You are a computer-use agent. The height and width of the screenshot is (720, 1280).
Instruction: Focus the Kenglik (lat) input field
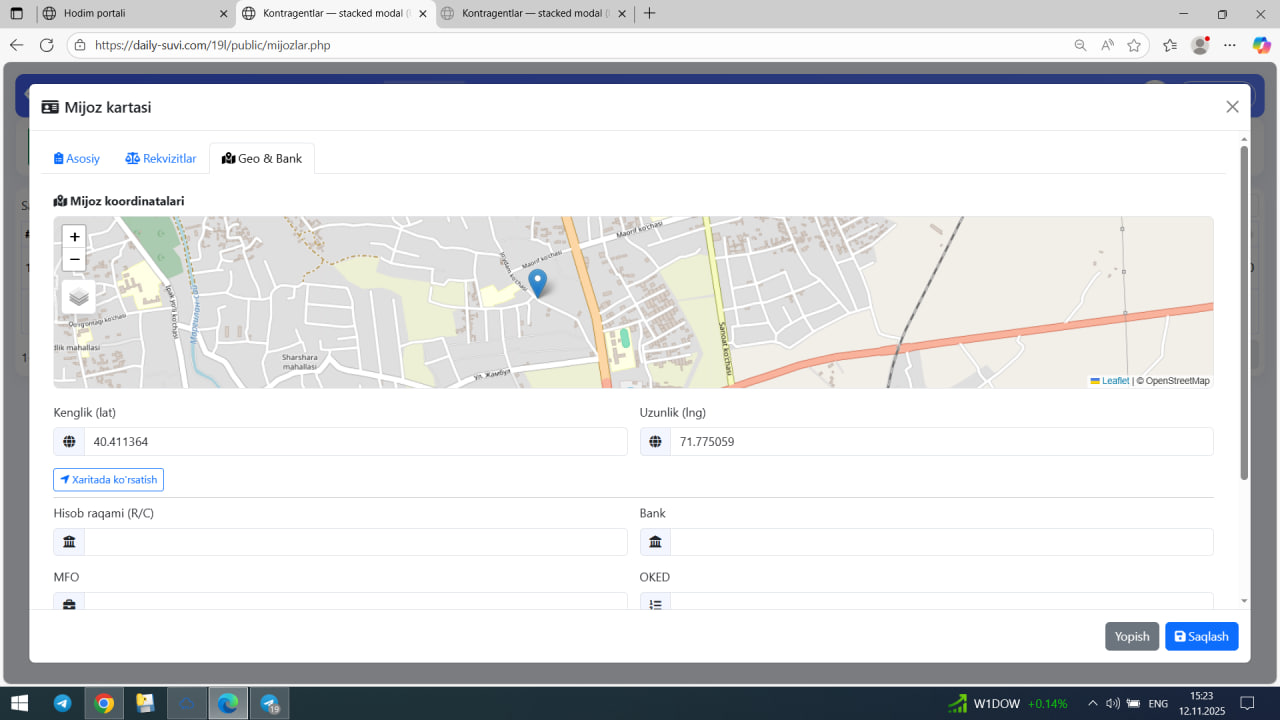(x=355, y=441)
